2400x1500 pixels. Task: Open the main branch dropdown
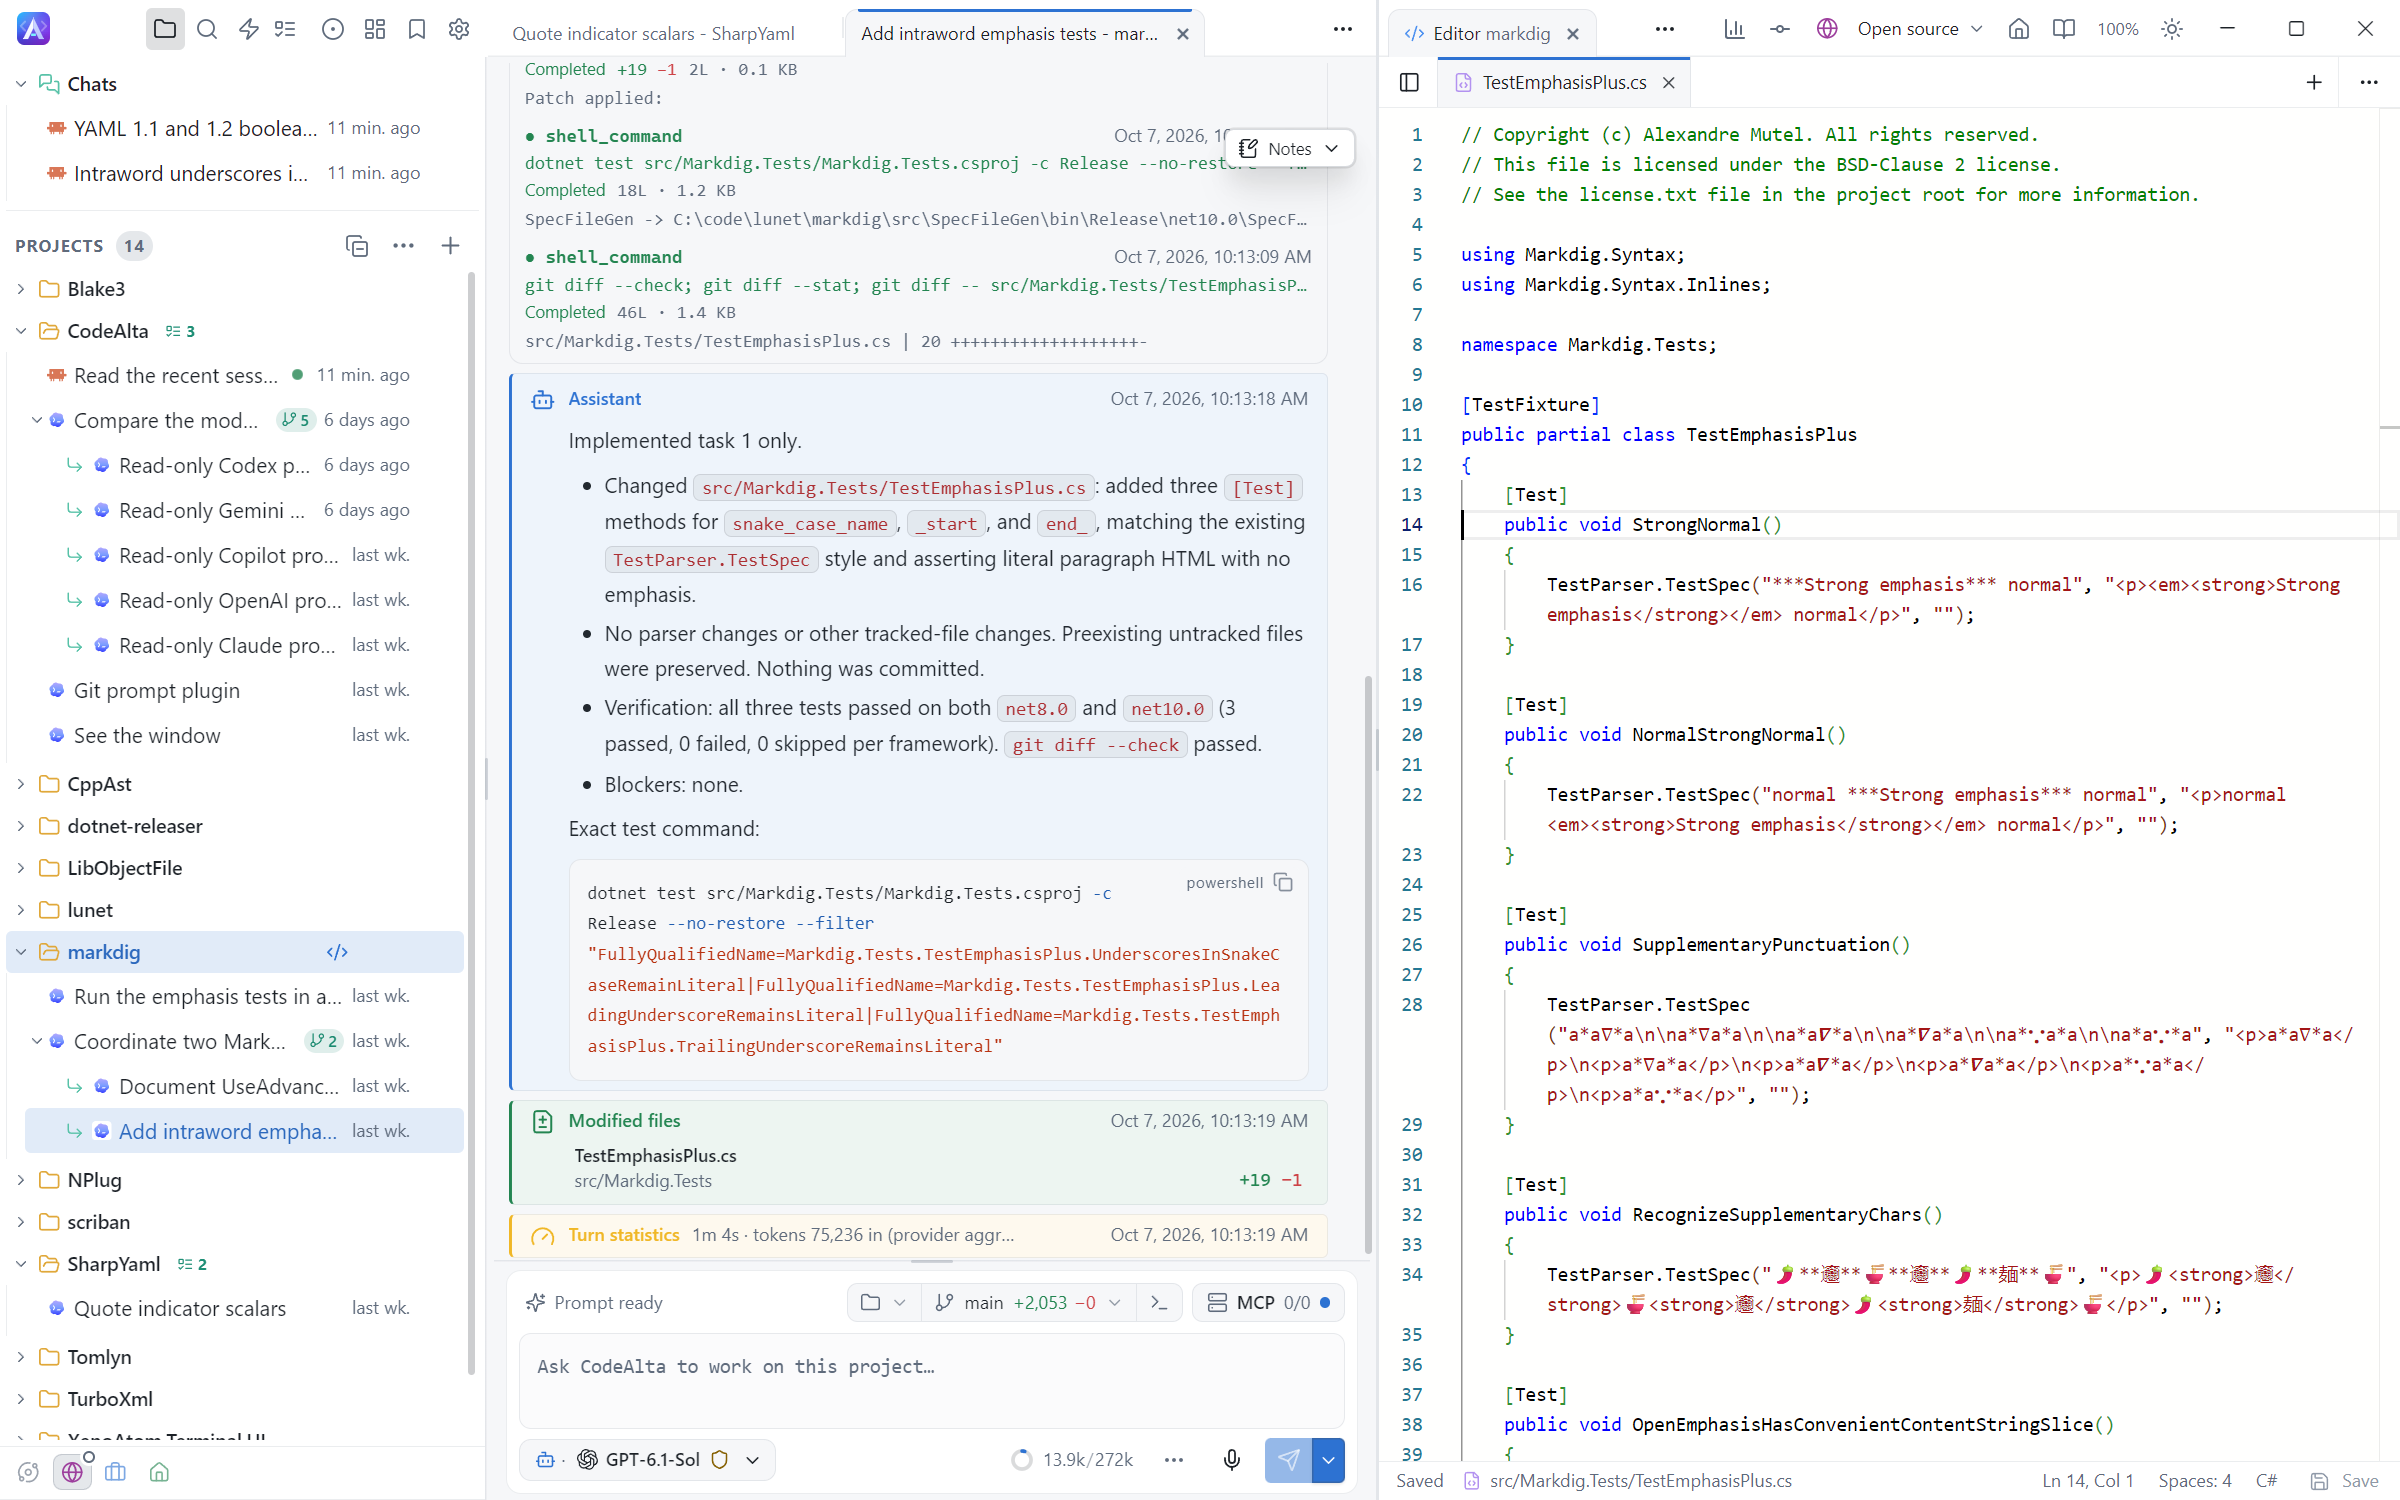click(x=1027, y=1302)
